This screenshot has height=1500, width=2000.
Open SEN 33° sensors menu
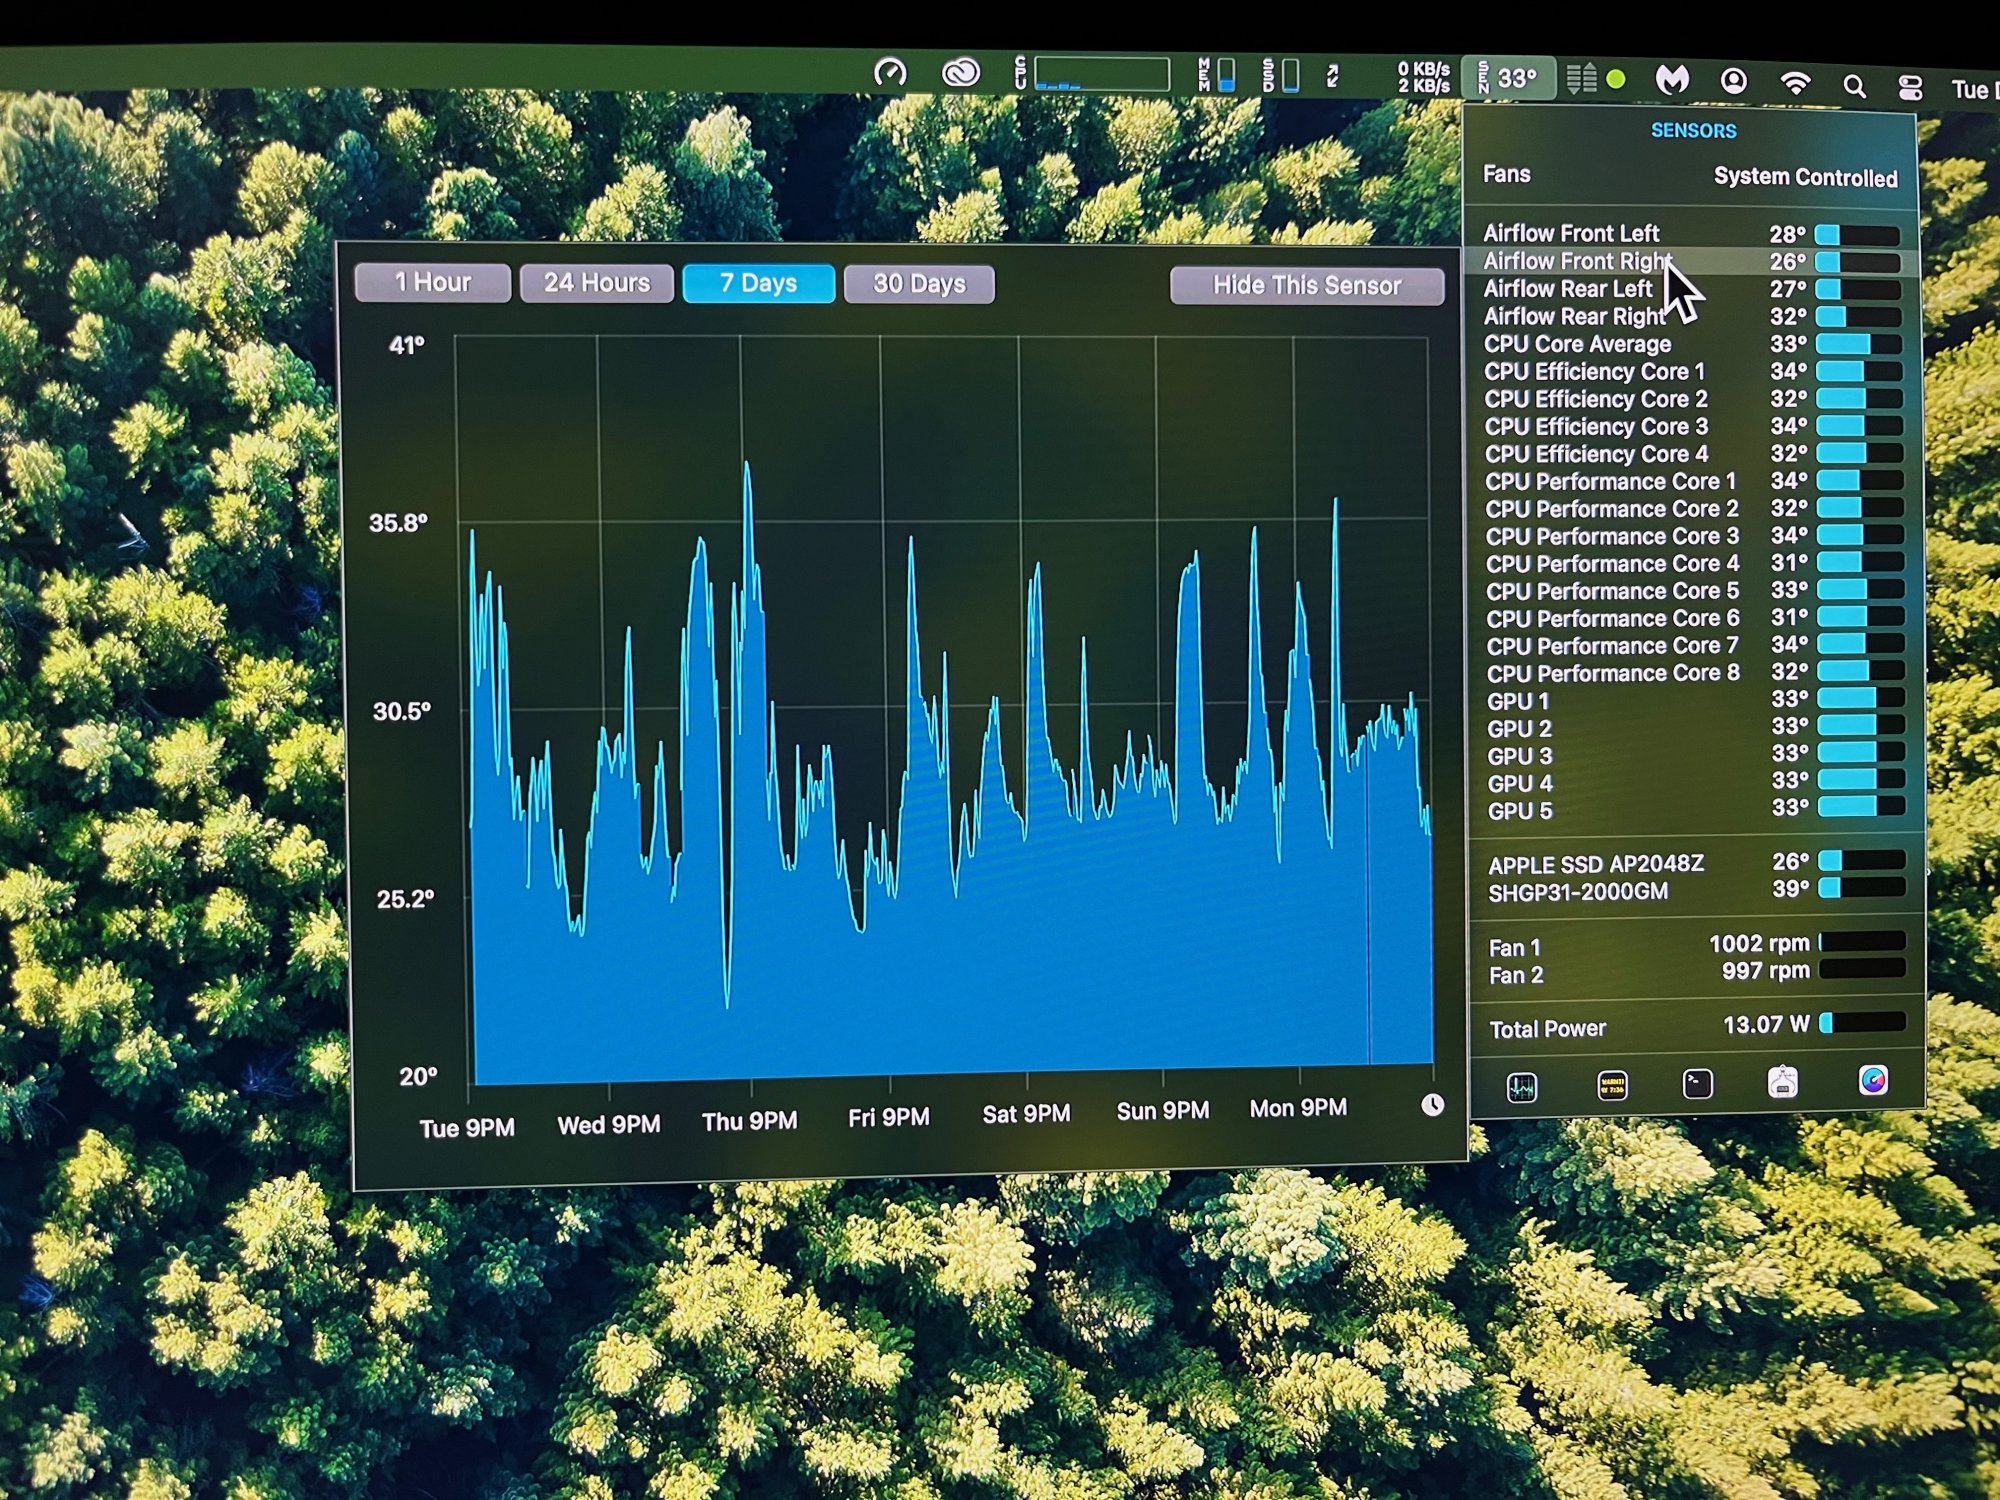point(1508,78)
